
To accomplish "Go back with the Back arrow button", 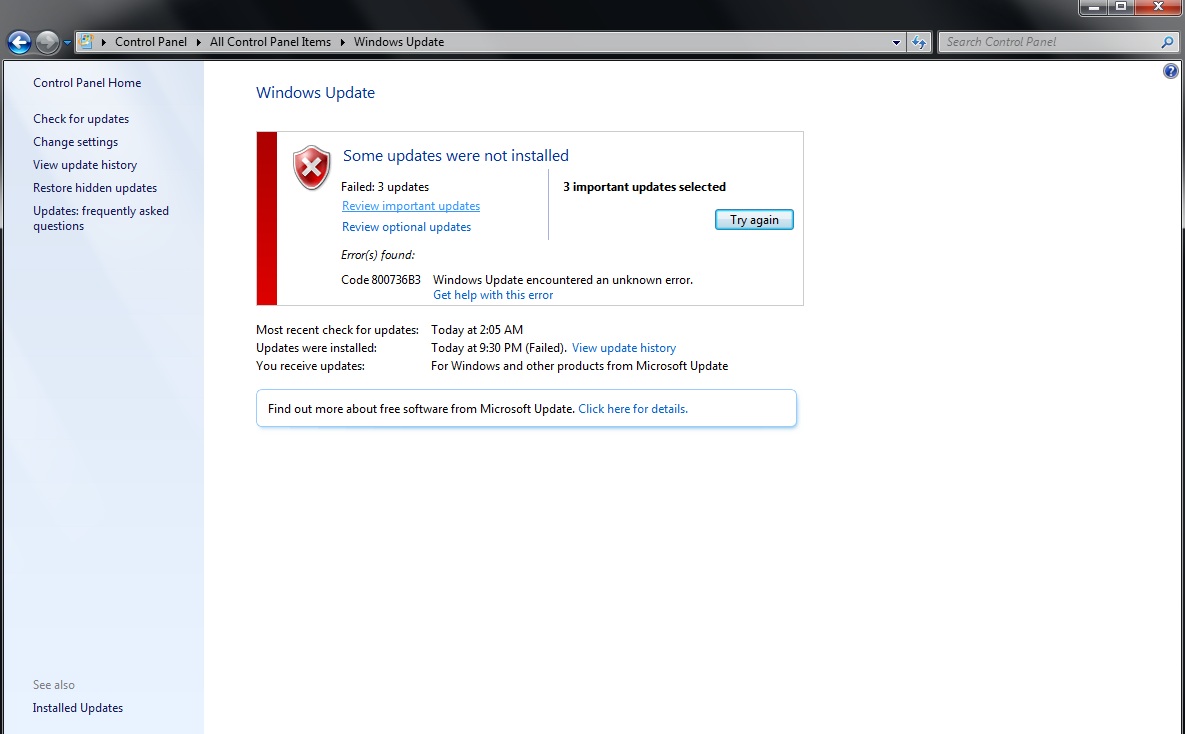I will pyautogui.click(x=19, y=42).
